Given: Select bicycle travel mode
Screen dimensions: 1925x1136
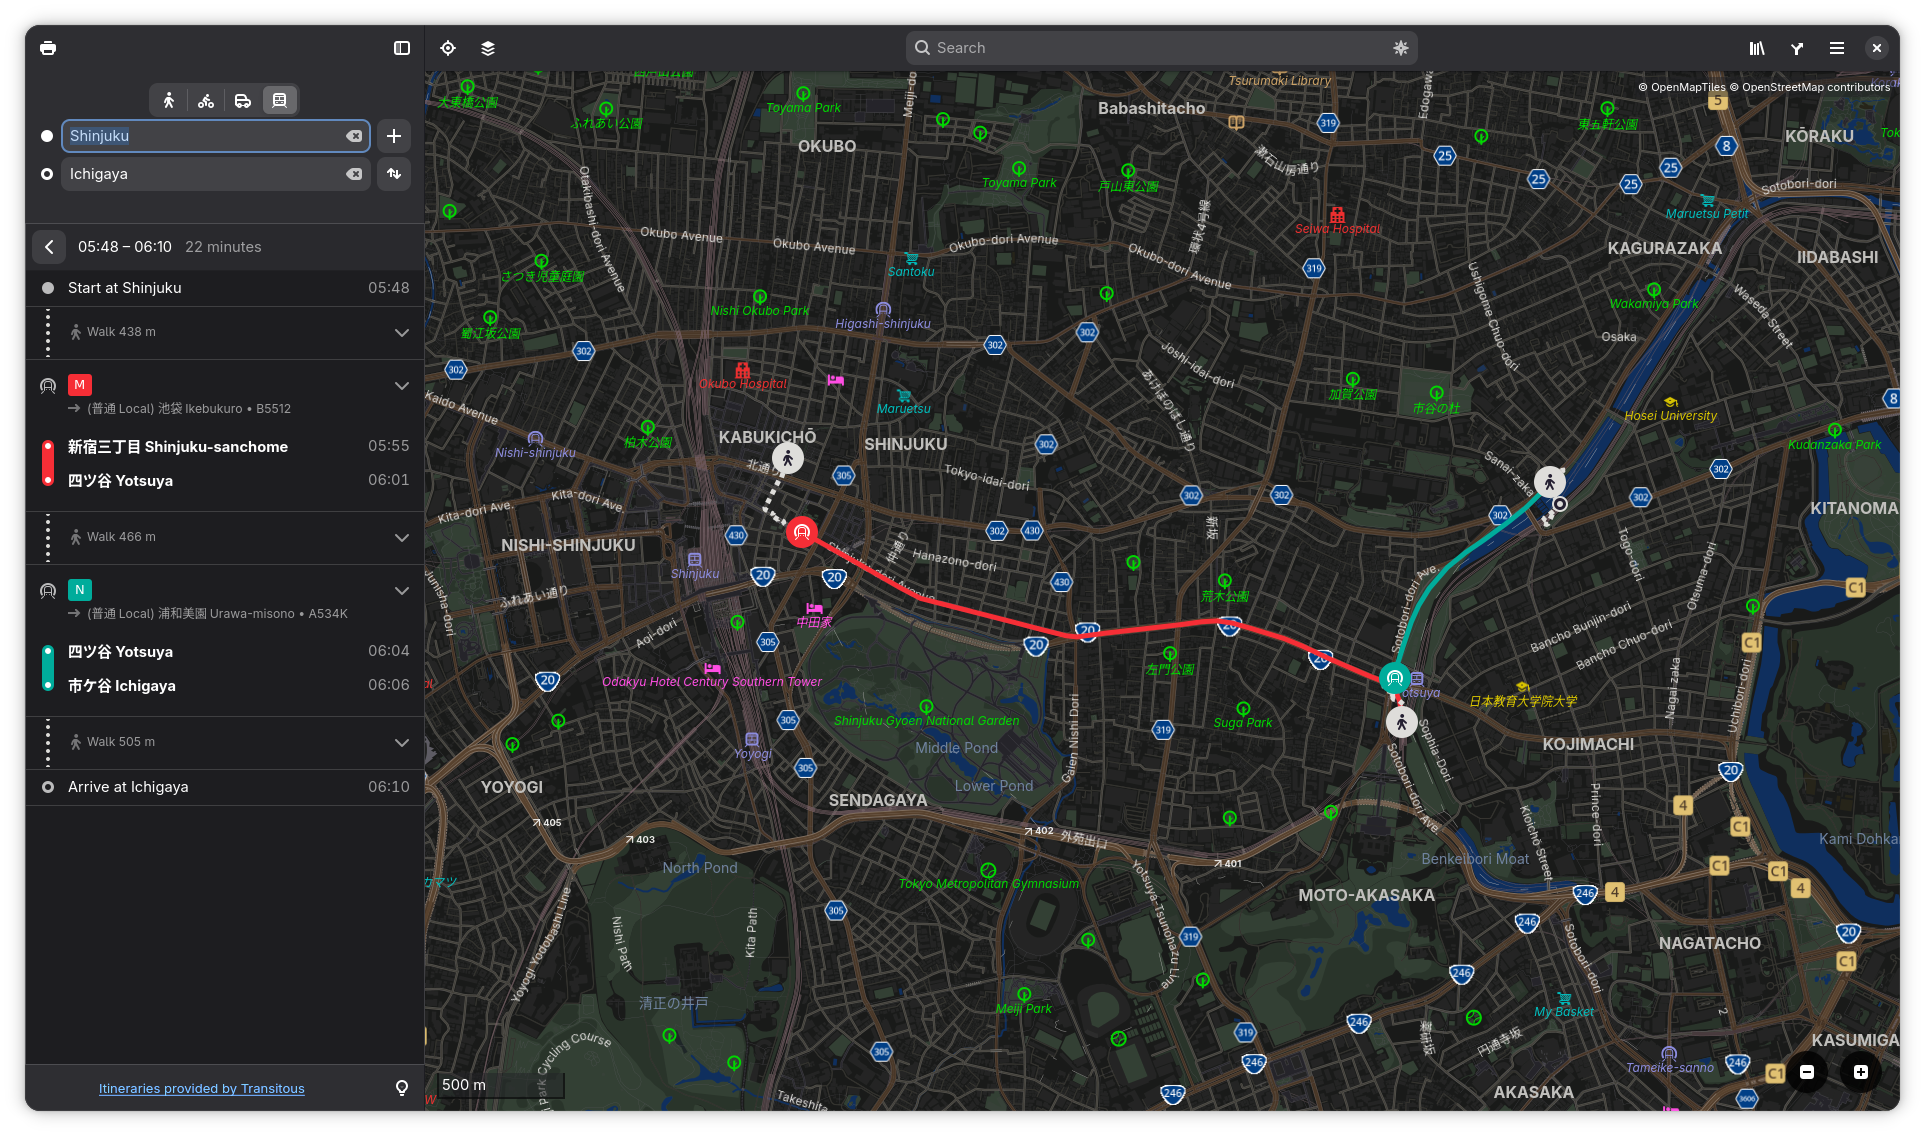Looking at the screenshot, I should point(206,100).
